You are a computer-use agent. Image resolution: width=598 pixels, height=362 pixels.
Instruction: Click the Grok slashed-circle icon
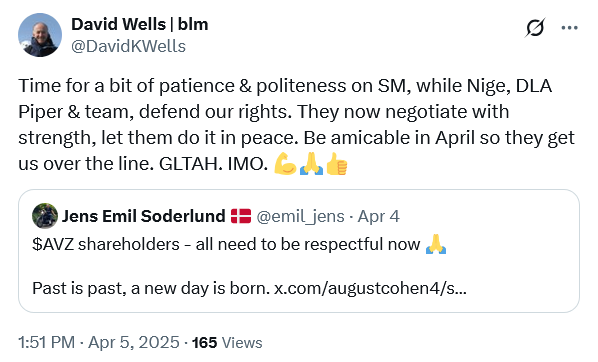coord(535,28)
